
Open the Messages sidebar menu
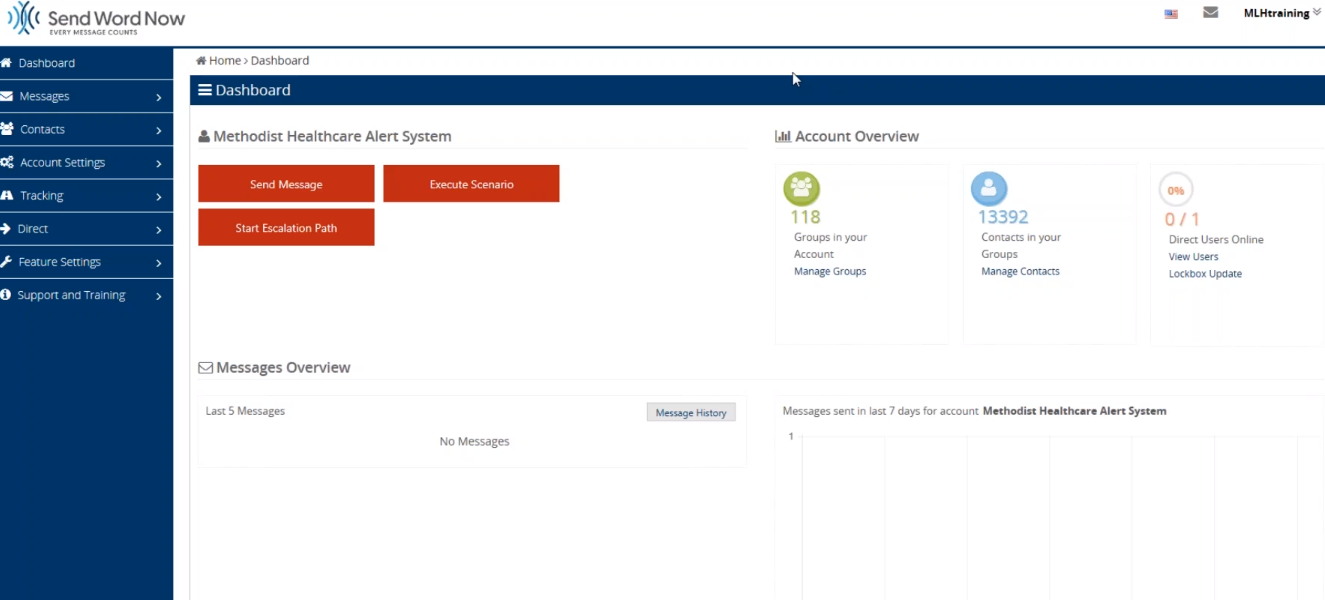pos(86,96)
